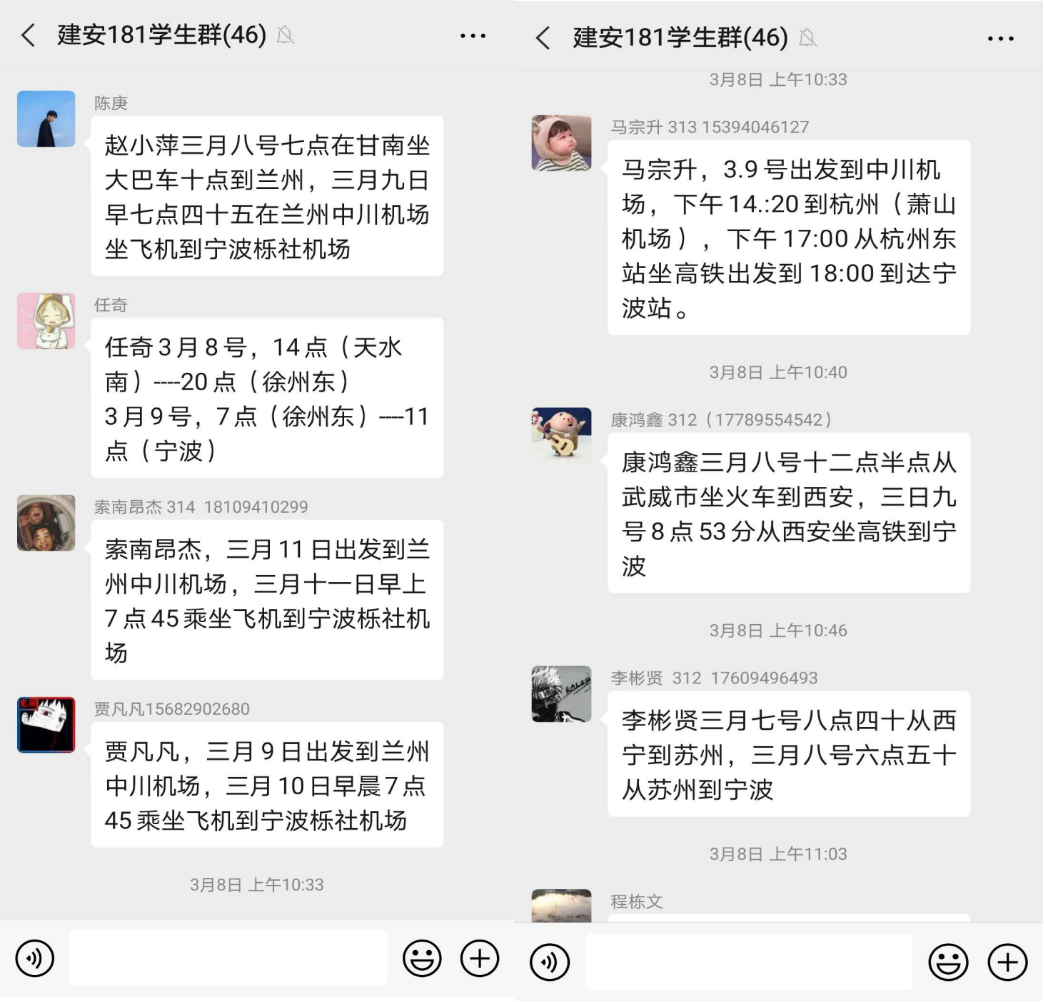The width and height of the screenshot is (1044, 1002).
Task: Open 马宗升's baby photo avatar
Action: 561,143
